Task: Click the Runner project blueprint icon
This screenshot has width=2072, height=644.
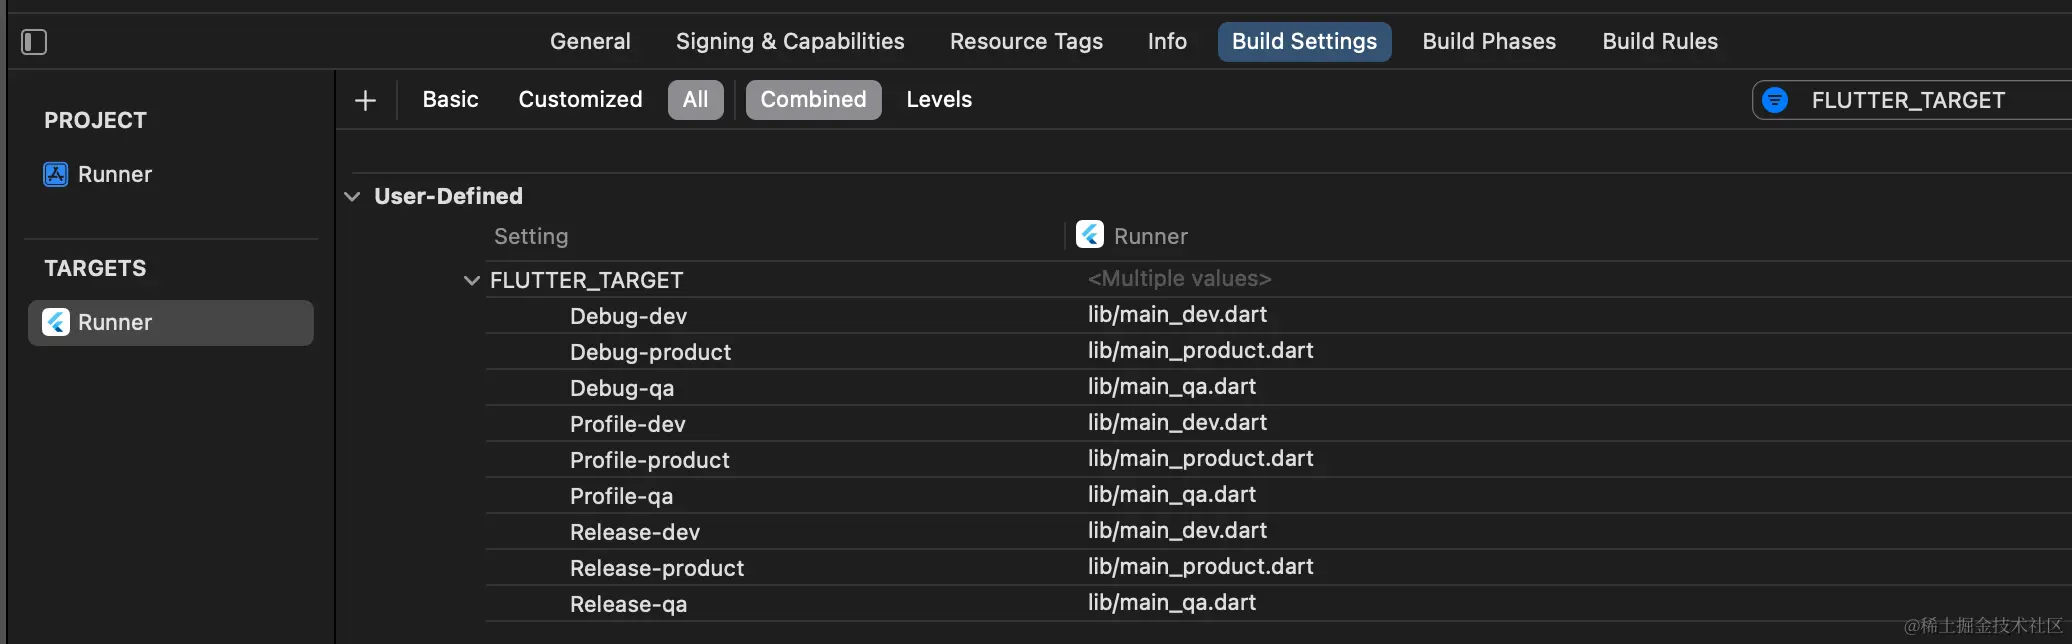Action: pos(56,174)
